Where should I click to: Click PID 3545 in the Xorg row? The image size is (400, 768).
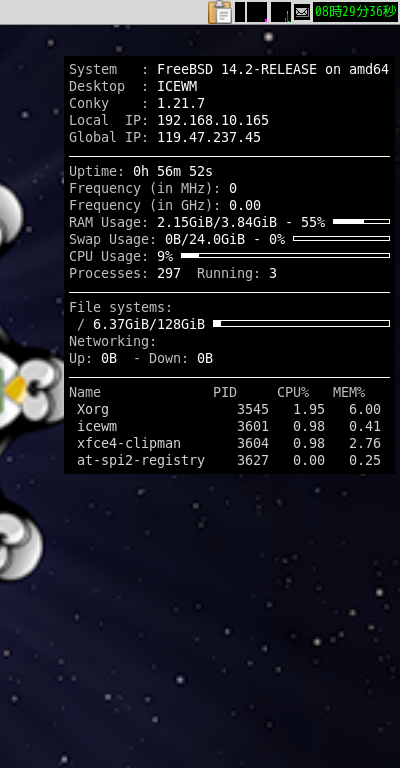[253, 409]
